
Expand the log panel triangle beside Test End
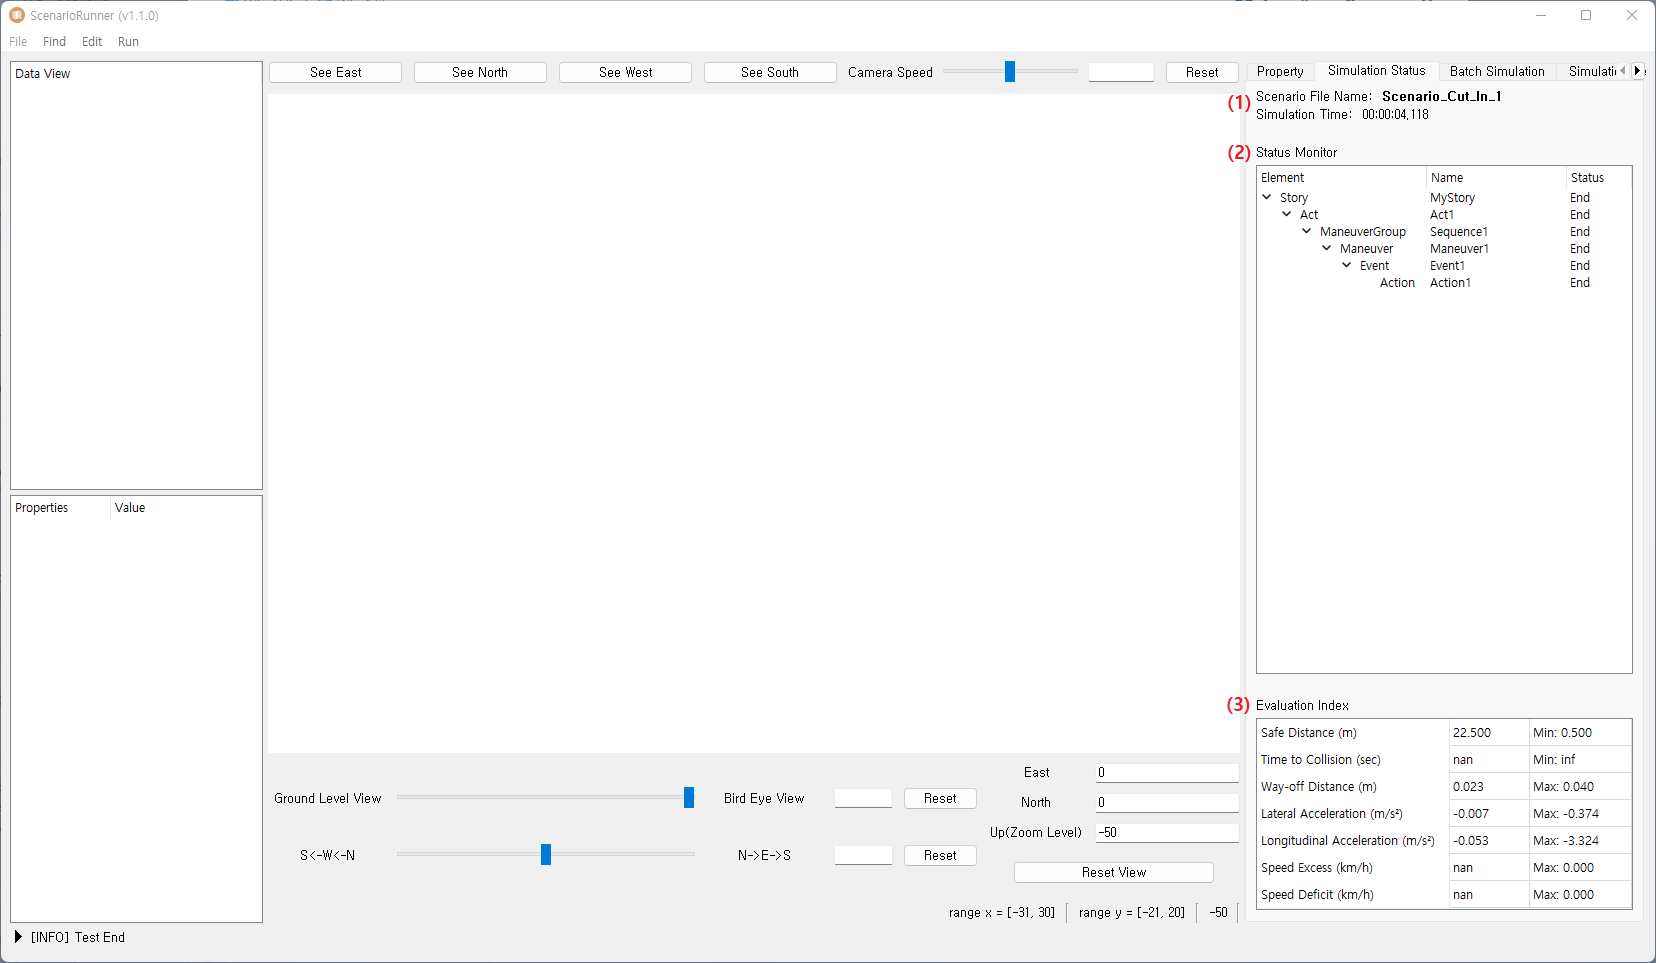click(18, 937)
